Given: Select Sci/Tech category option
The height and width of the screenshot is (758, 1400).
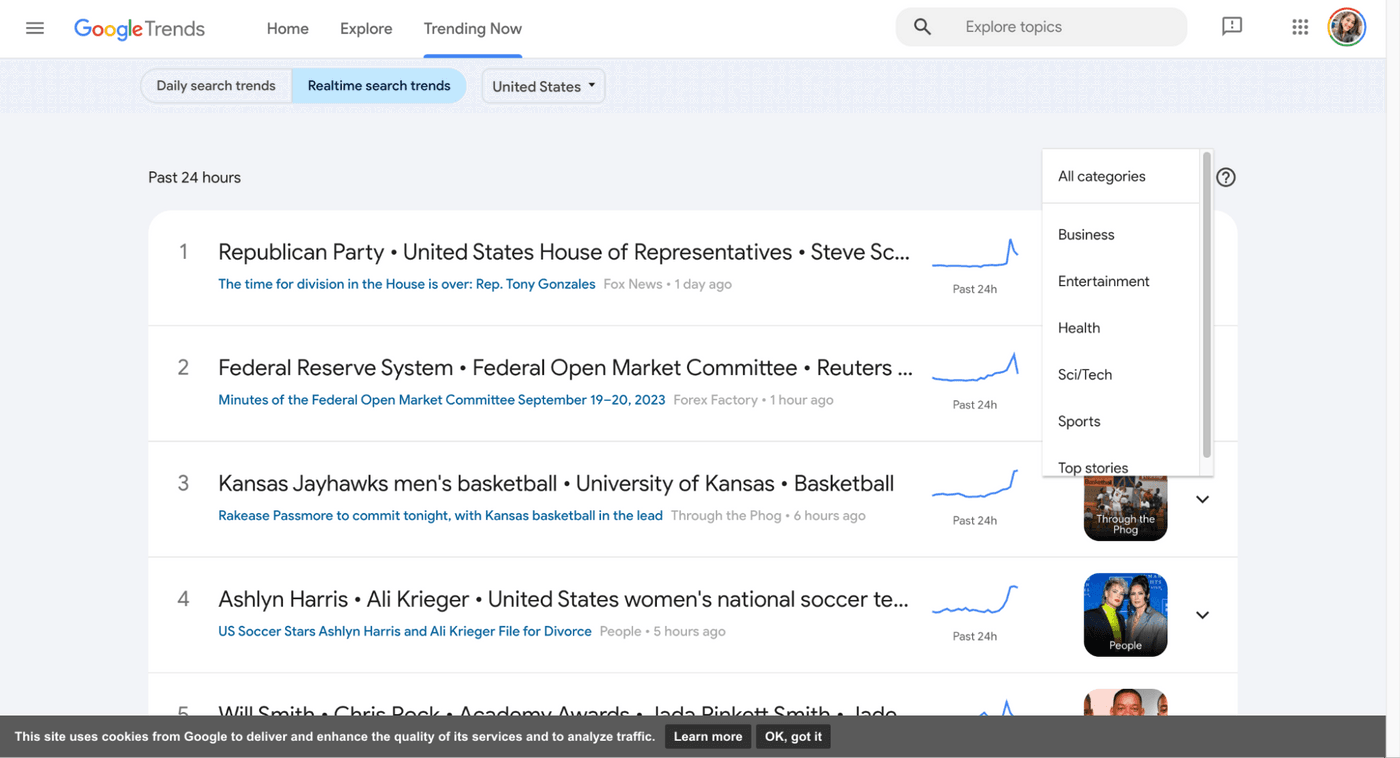Looking at the screenshot, I should point(1085,374).
